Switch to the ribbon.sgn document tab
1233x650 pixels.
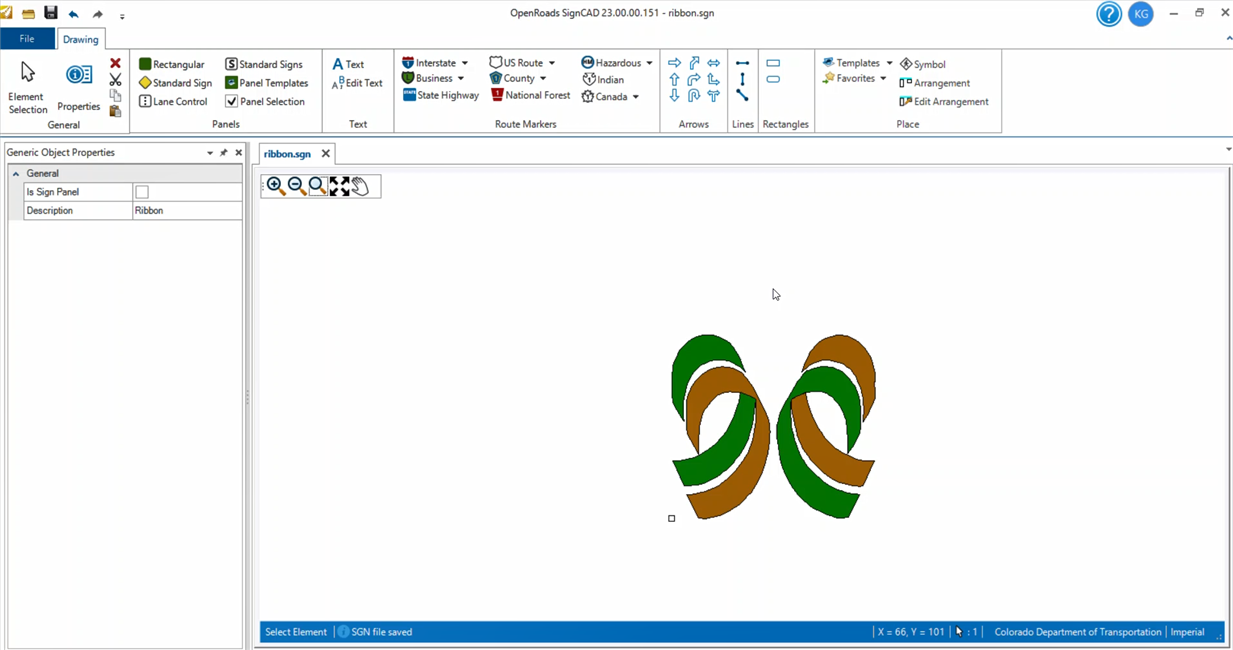coord(287,154)
